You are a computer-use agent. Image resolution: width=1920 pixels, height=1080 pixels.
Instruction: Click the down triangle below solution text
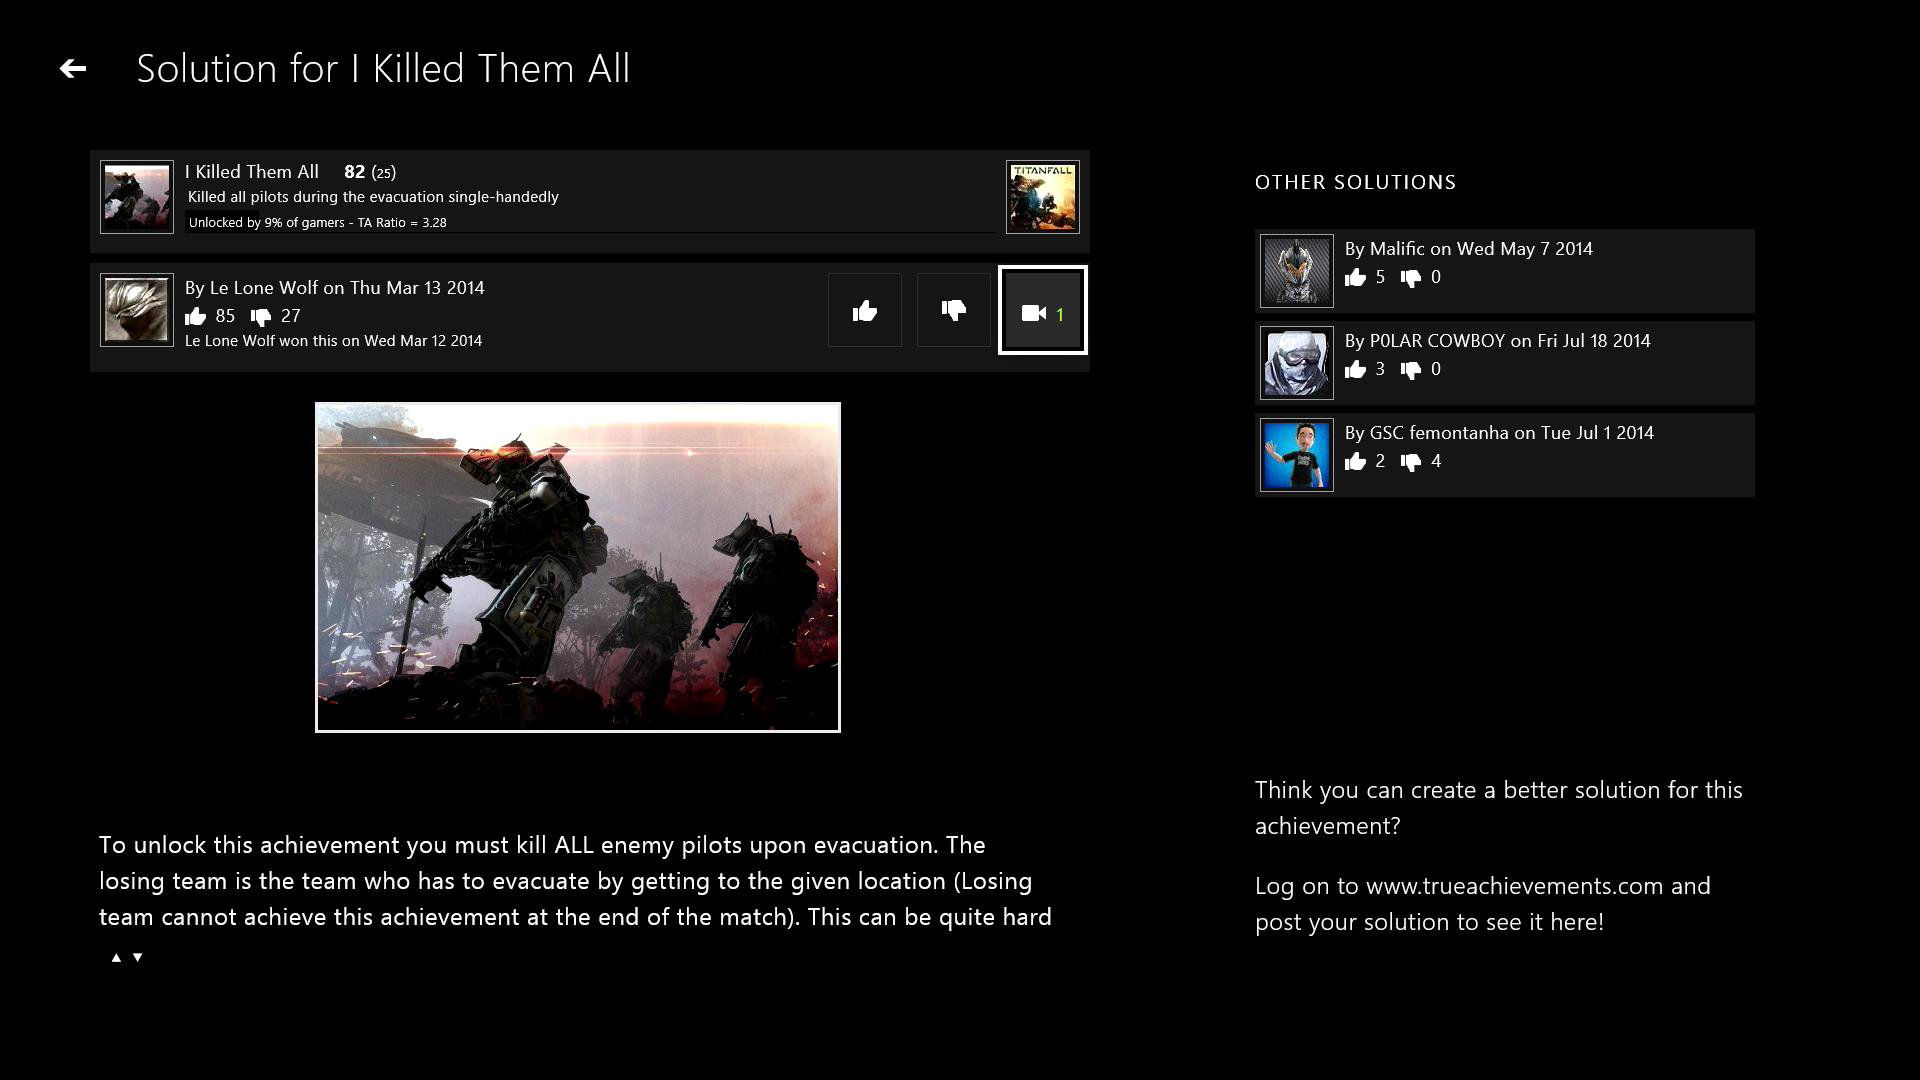tap(138, 958)
